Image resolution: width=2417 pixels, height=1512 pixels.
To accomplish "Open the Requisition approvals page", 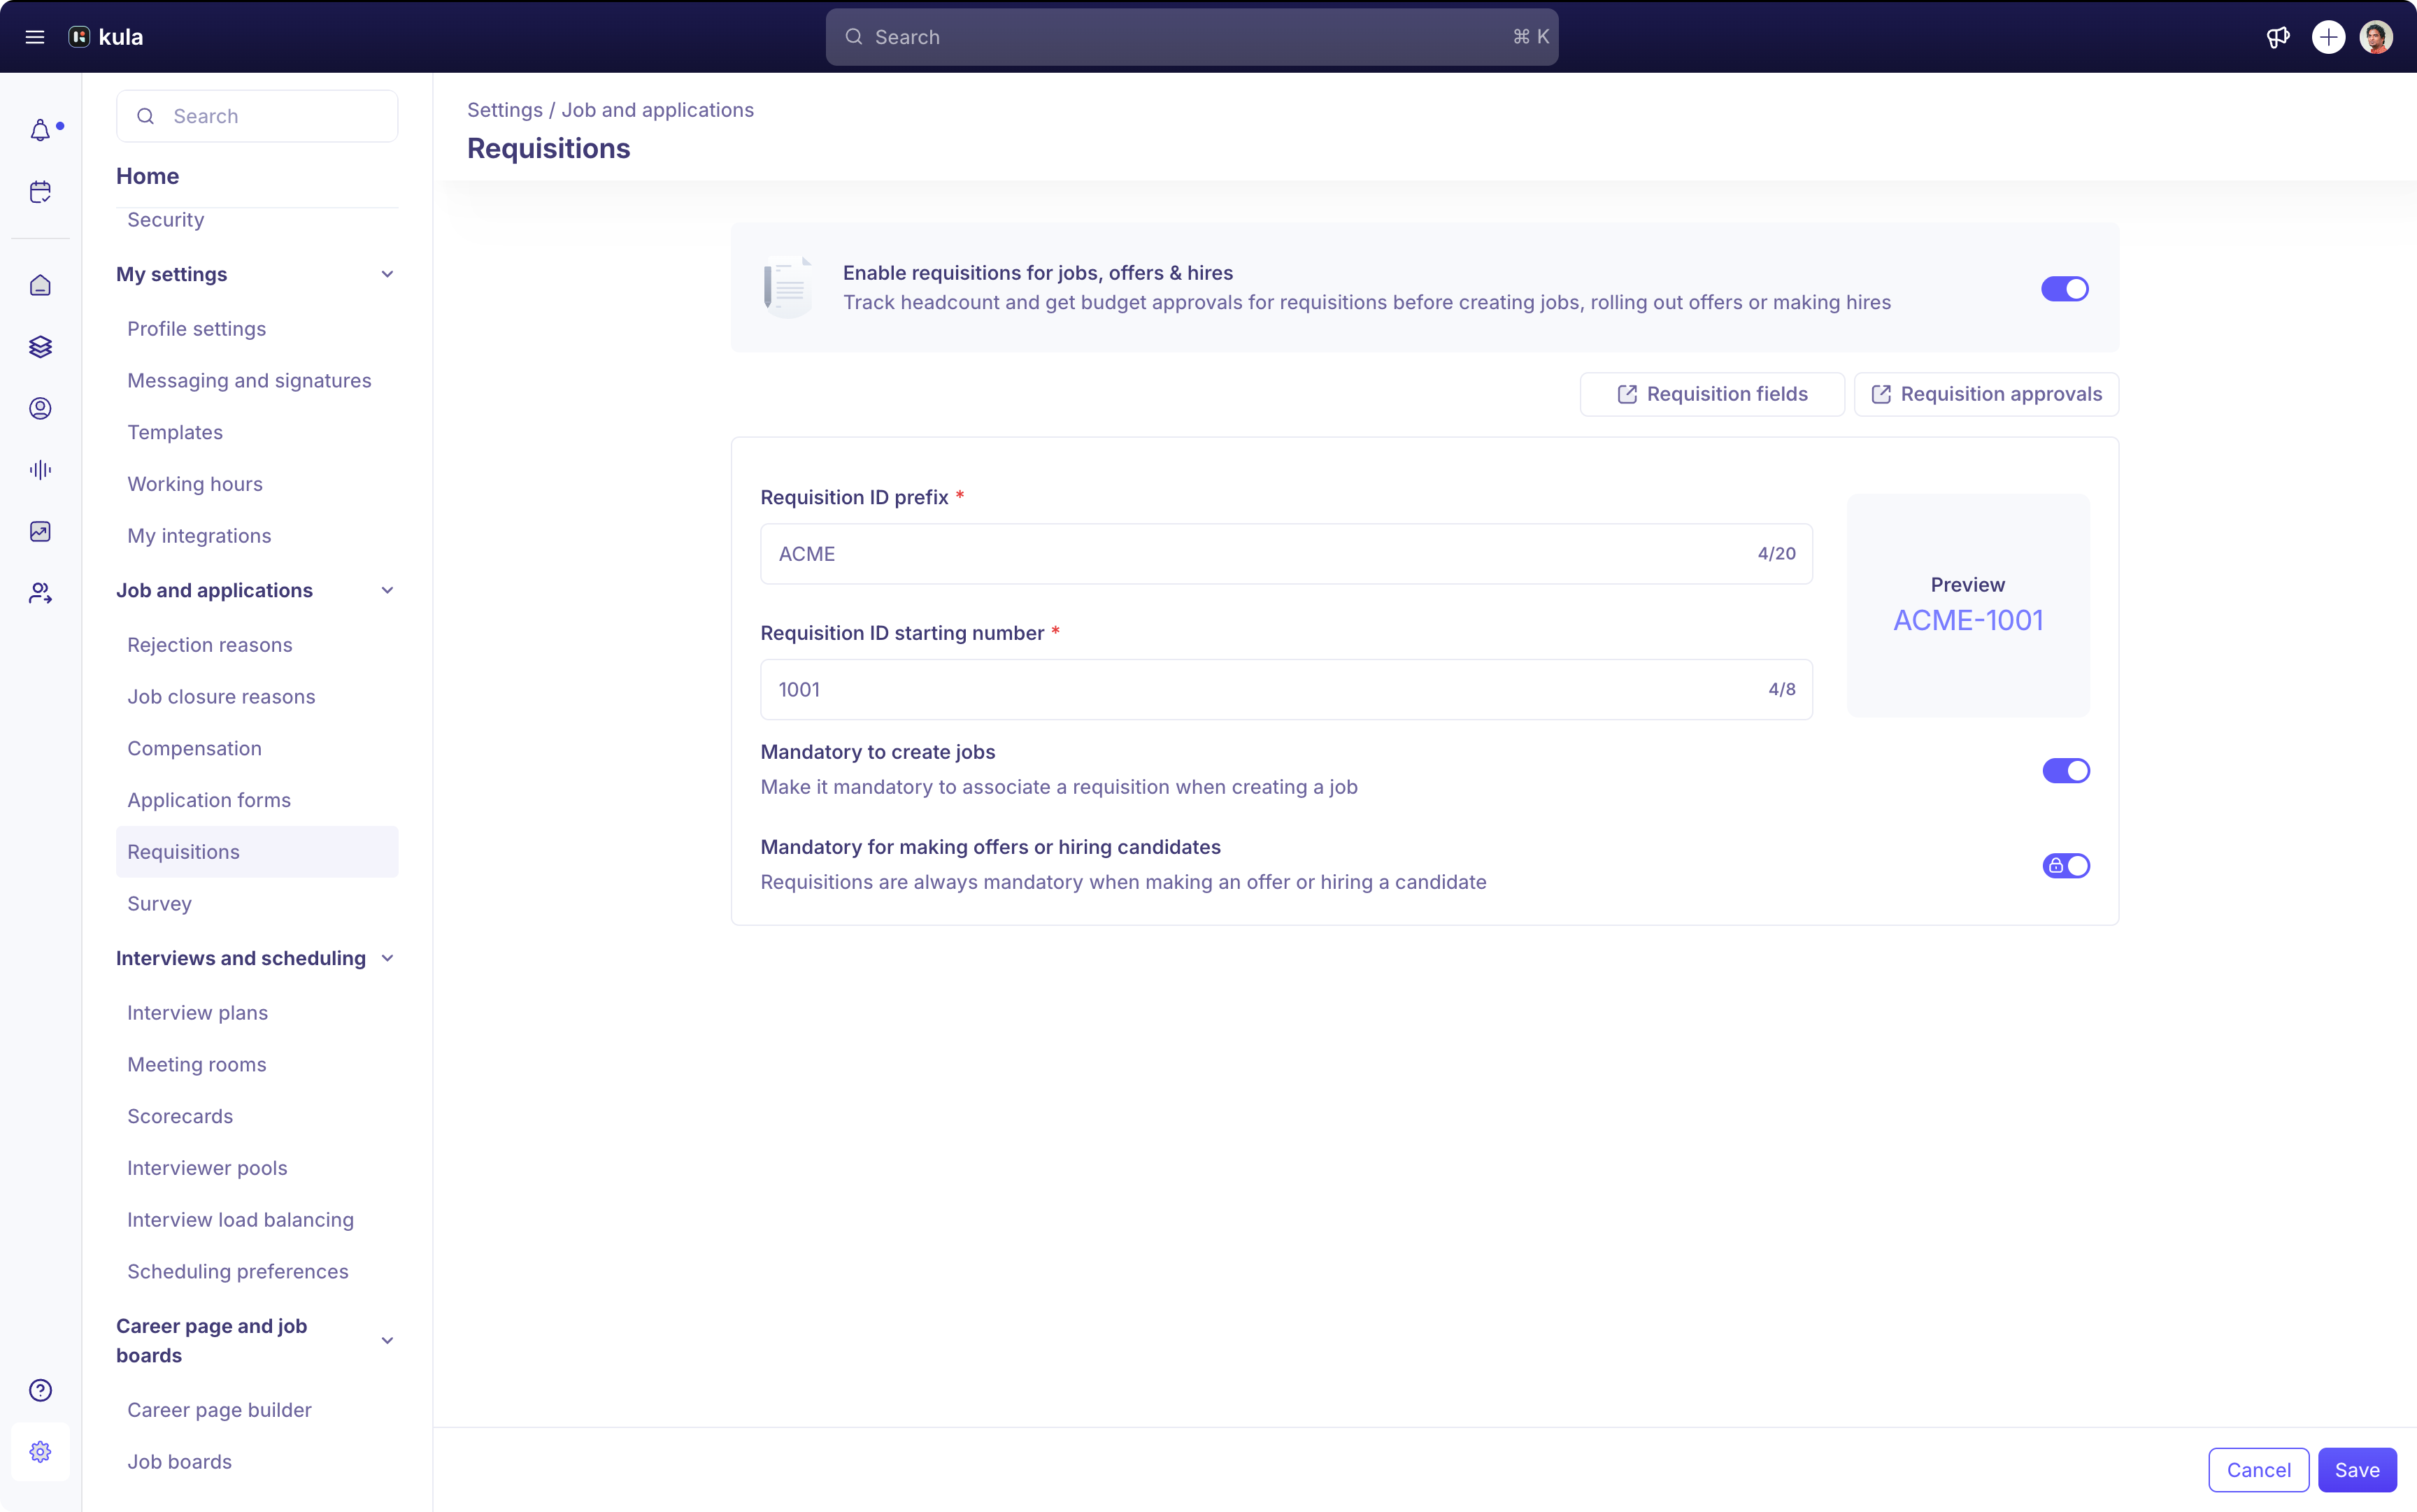I will point(1986,393).
